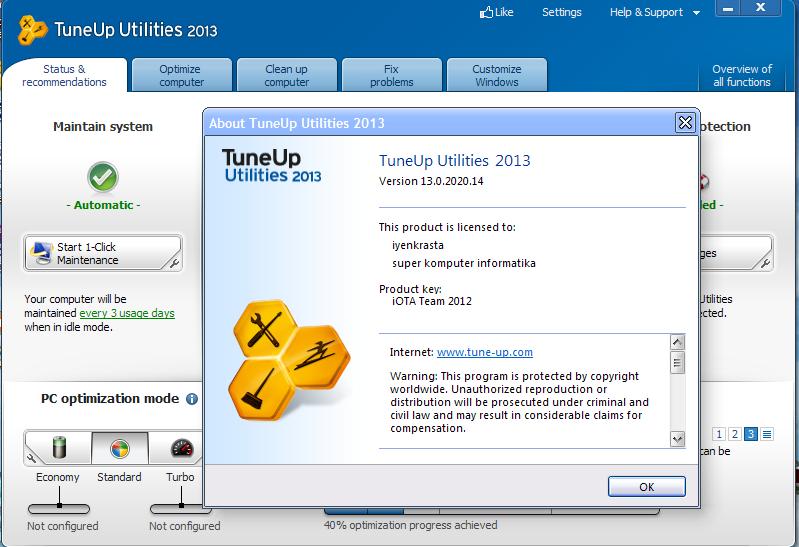Go to Fix problems tab
The height and width of the screenshot is (547, 799).
click(x=392, y=75)
